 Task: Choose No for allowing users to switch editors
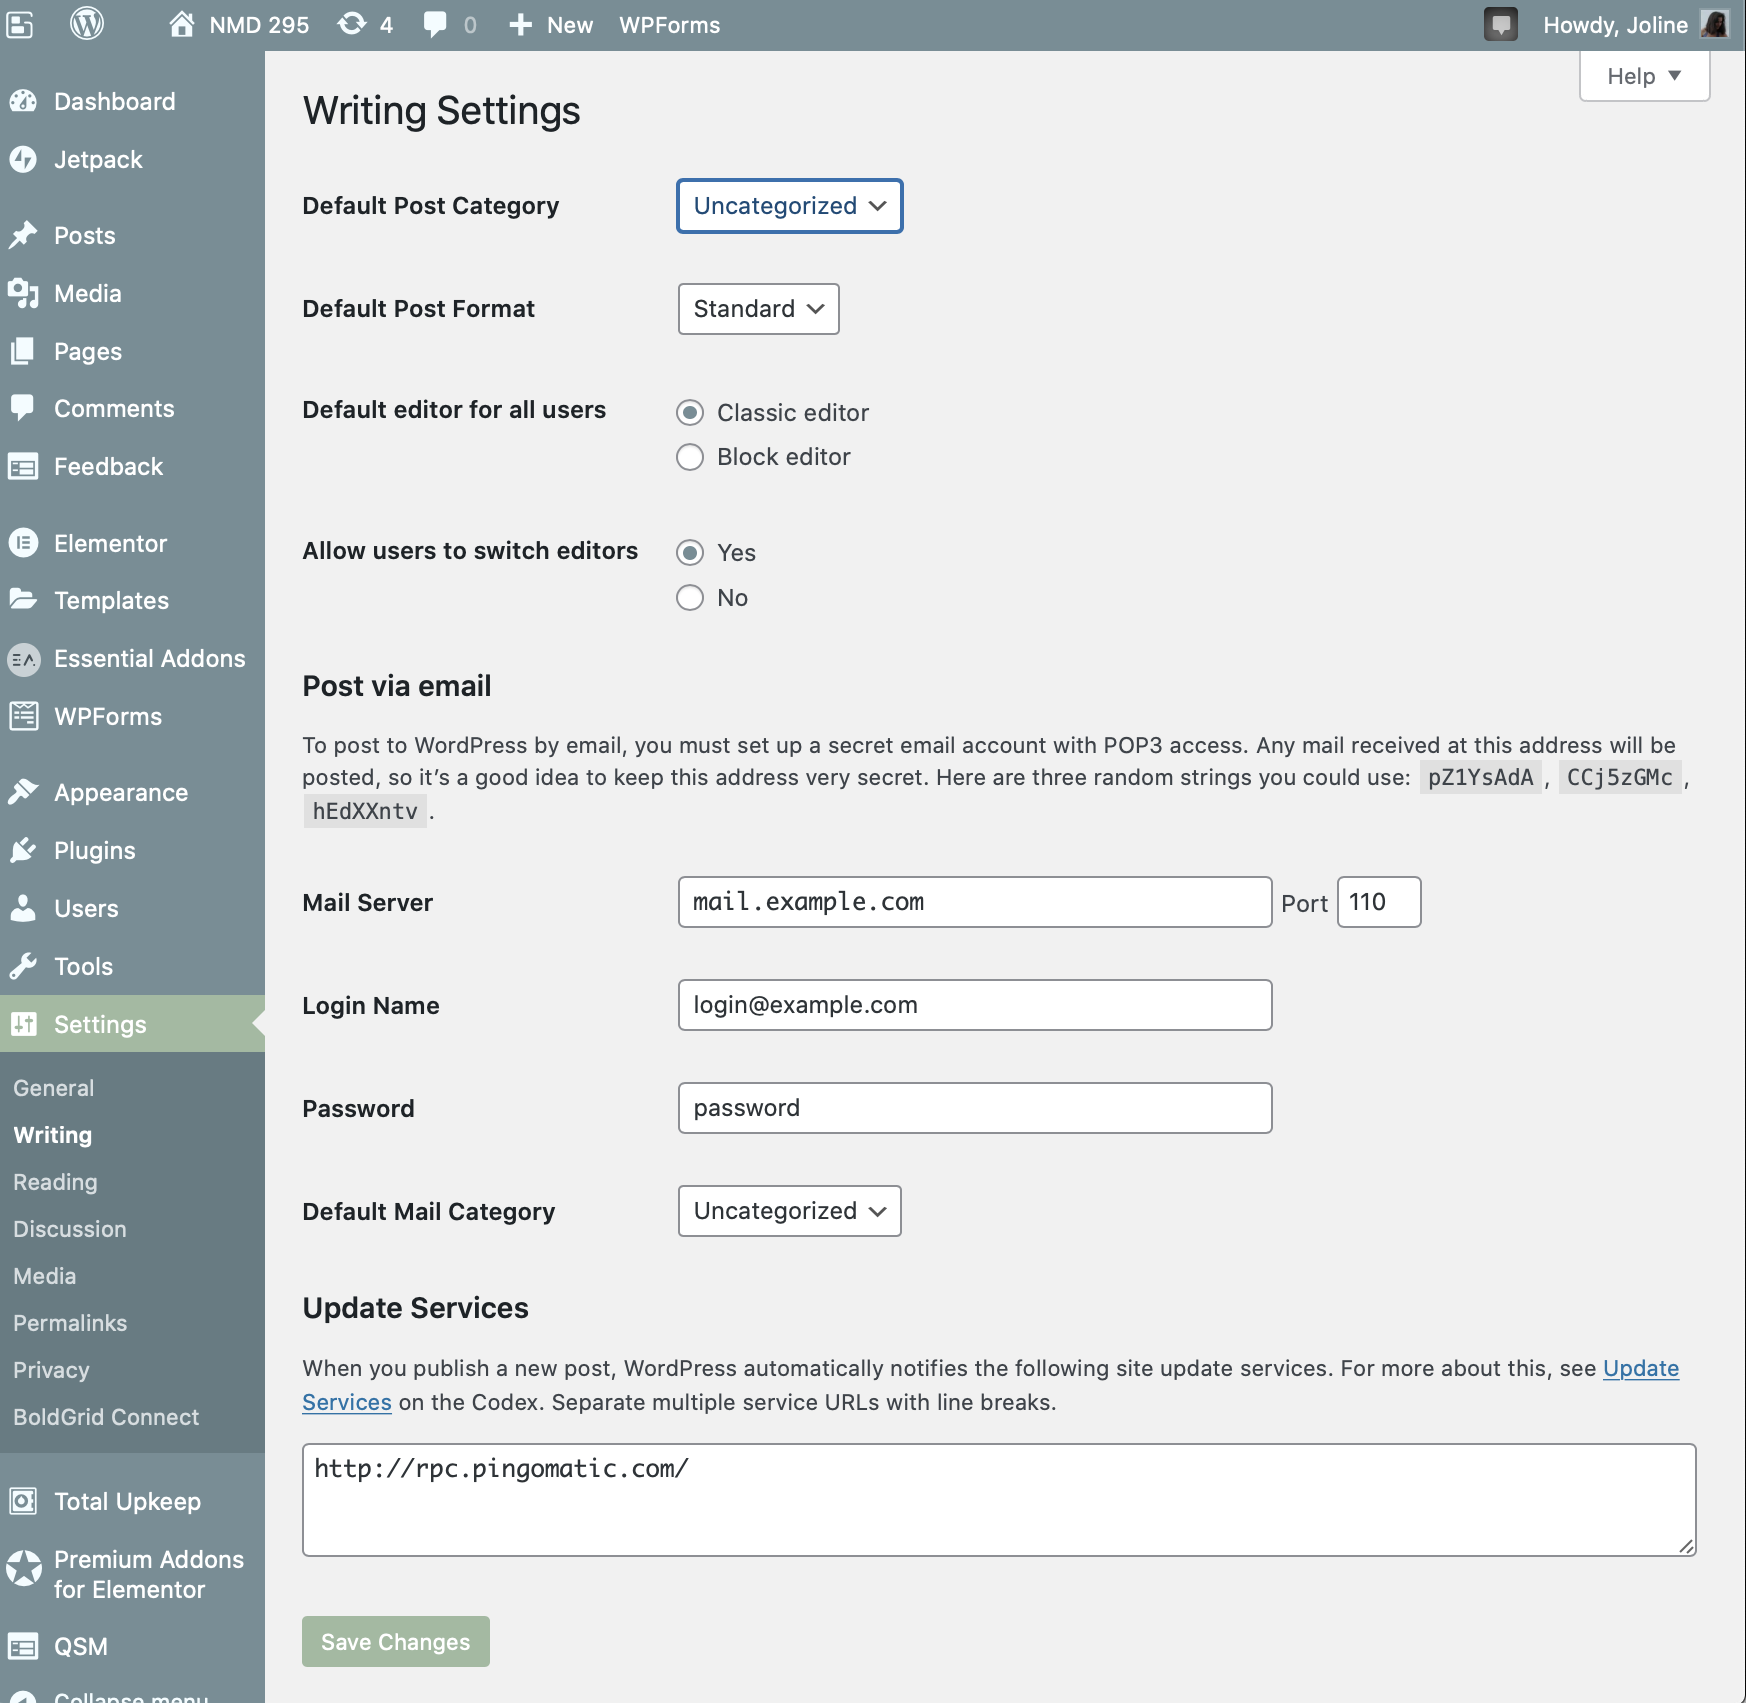tap(690, 598)
